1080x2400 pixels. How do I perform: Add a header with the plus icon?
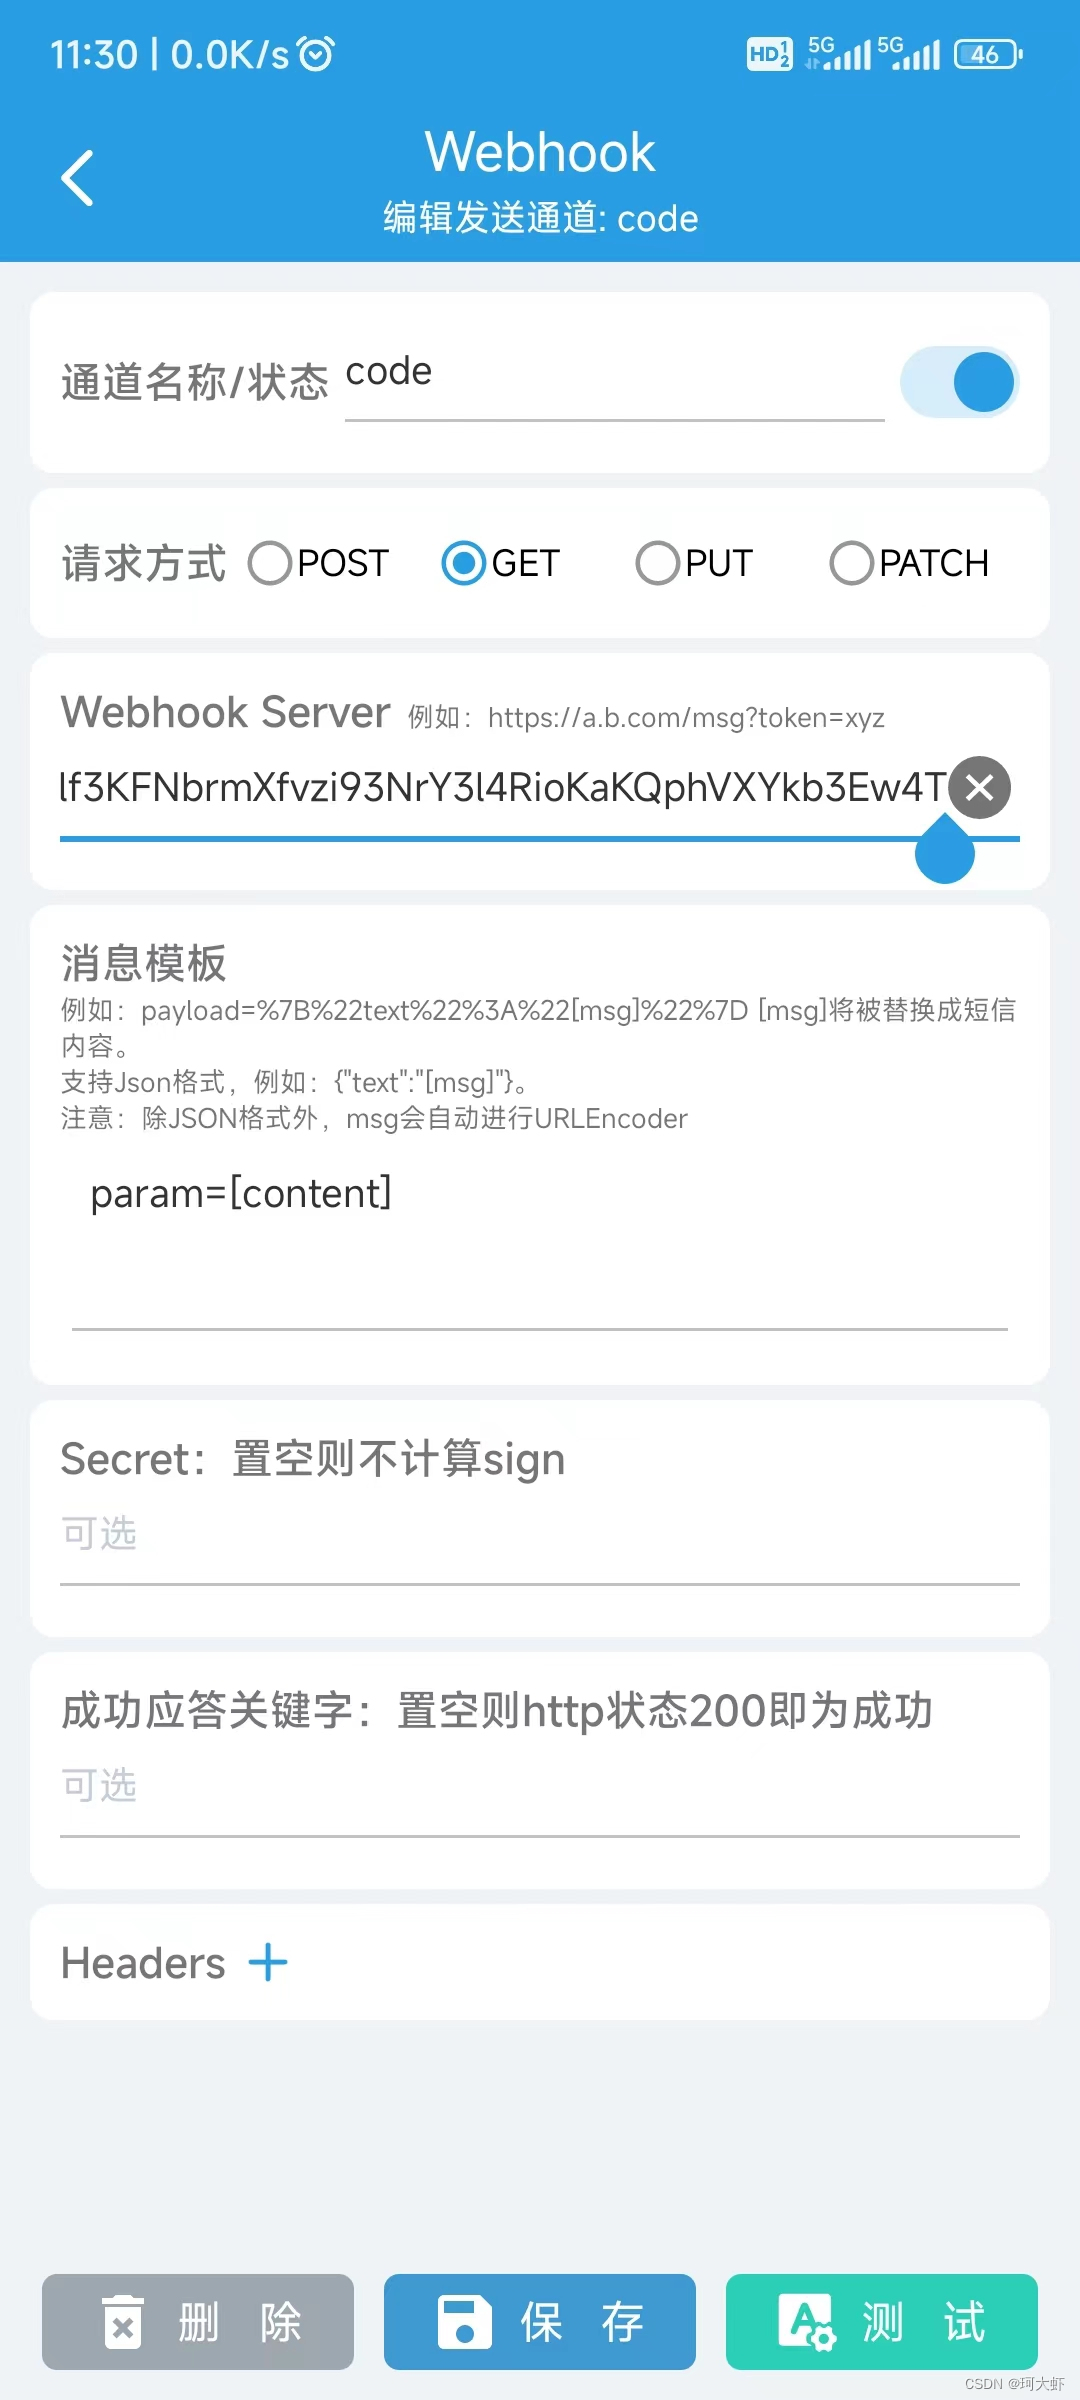(x=268, y=1963)
